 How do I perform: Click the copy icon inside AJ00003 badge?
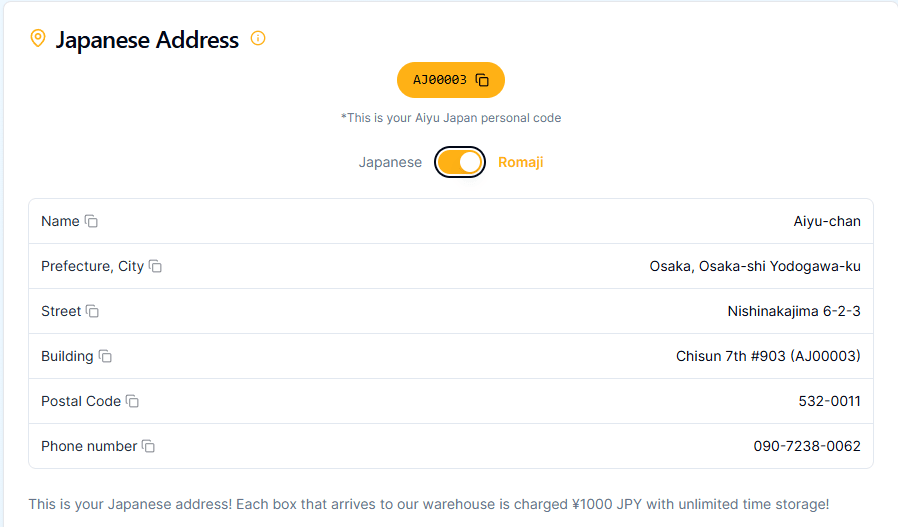[x=482, y=80]
